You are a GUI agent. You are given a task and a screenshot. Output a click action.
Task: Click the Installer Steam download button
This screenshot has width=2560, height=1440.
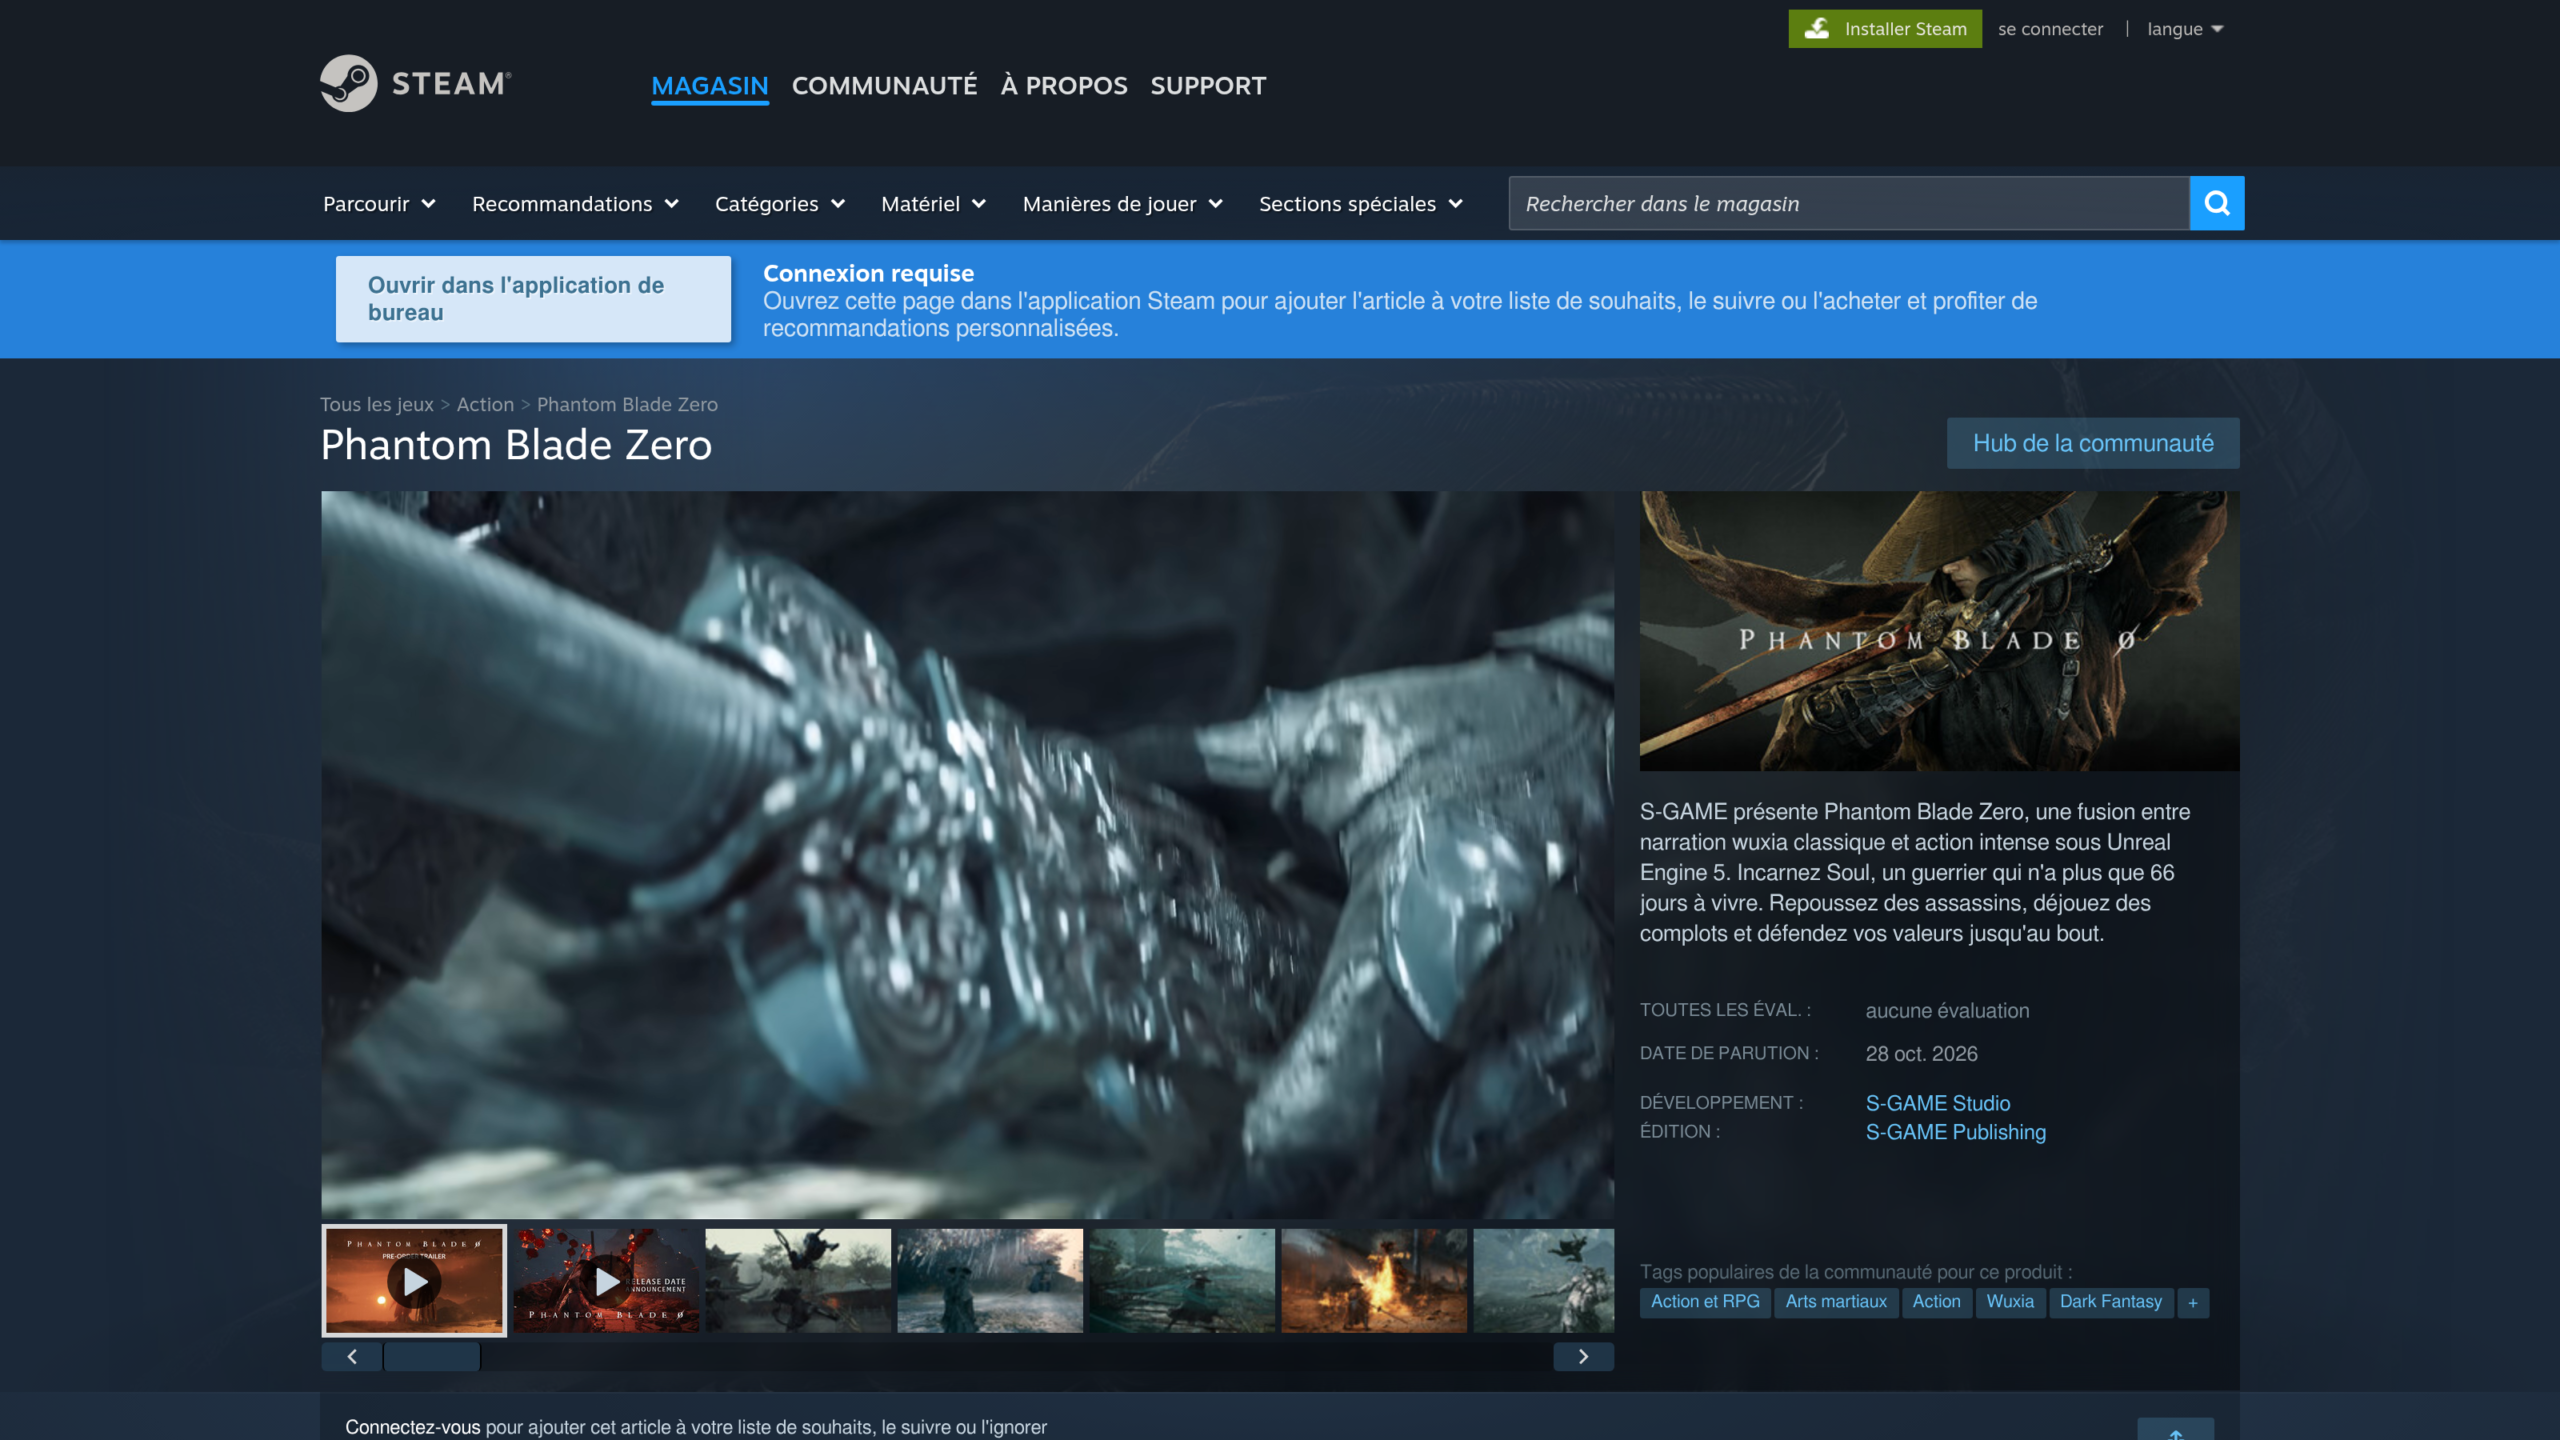coord(1885,29)
